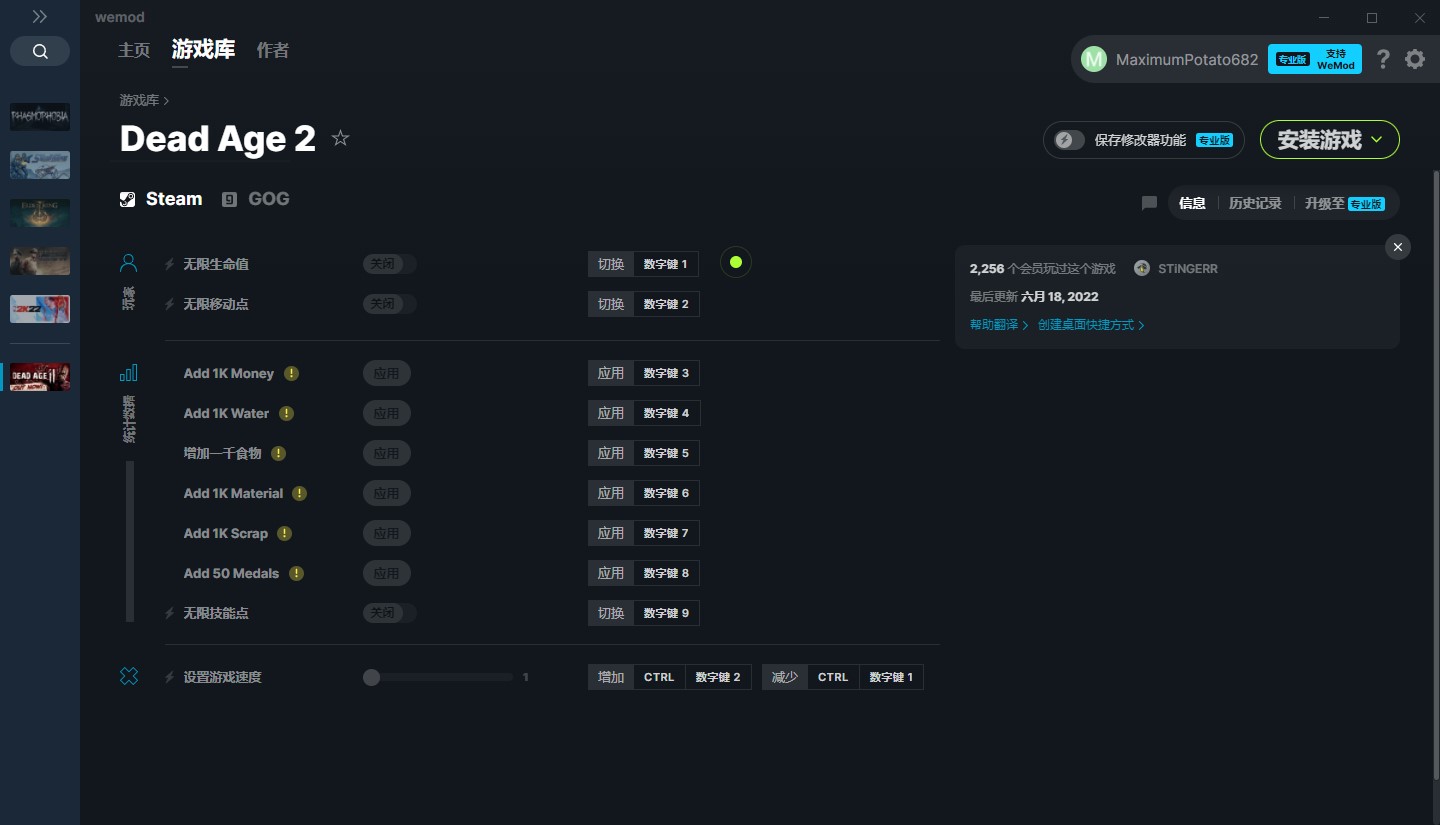Open the comments chat icon

coord(1149,203)
